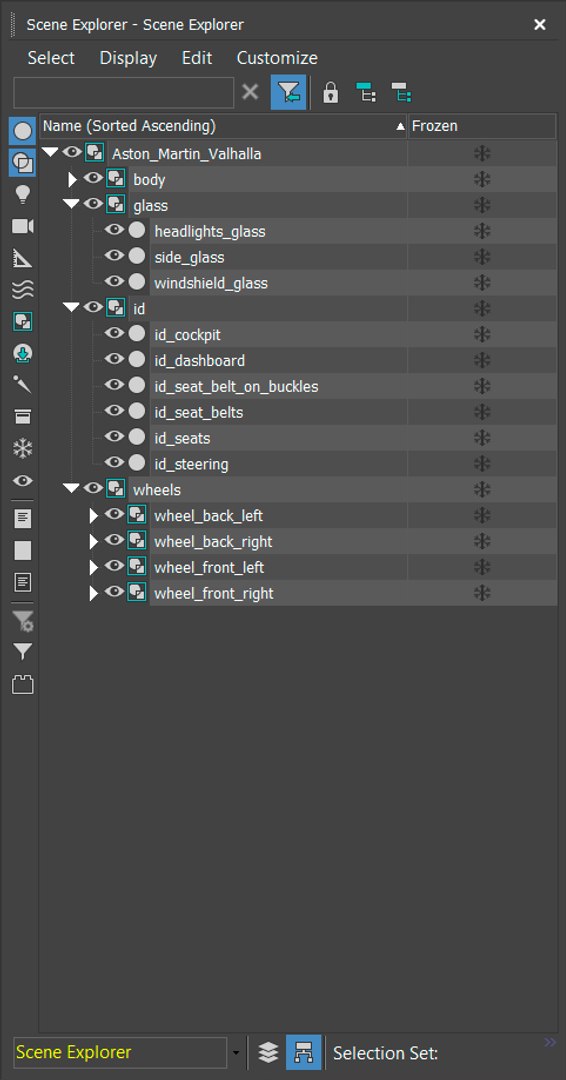The height and width of the screenshot is (1080, 566).
Task: Switch to Sort By Layer mode
Action: [x=269, y=1052]
